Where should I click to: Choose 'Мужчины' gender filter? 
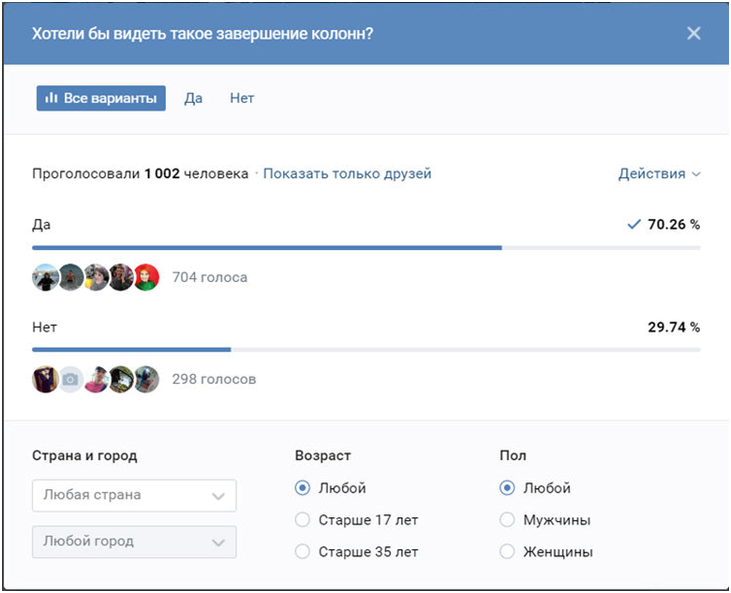(x=507, y=520)
